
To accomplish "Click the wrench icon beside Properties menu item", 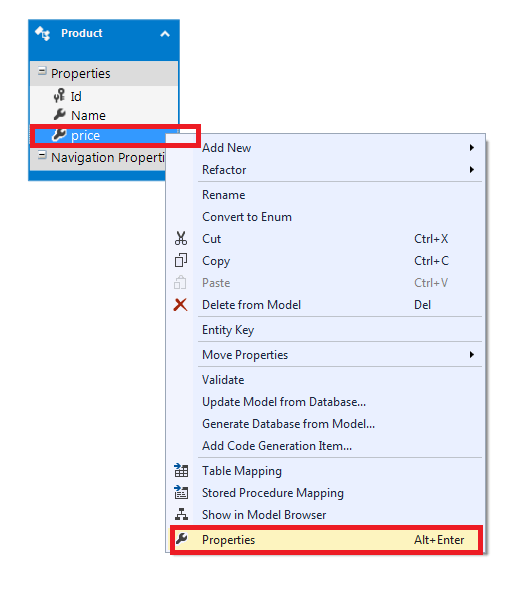I will [x=182, y=539].
